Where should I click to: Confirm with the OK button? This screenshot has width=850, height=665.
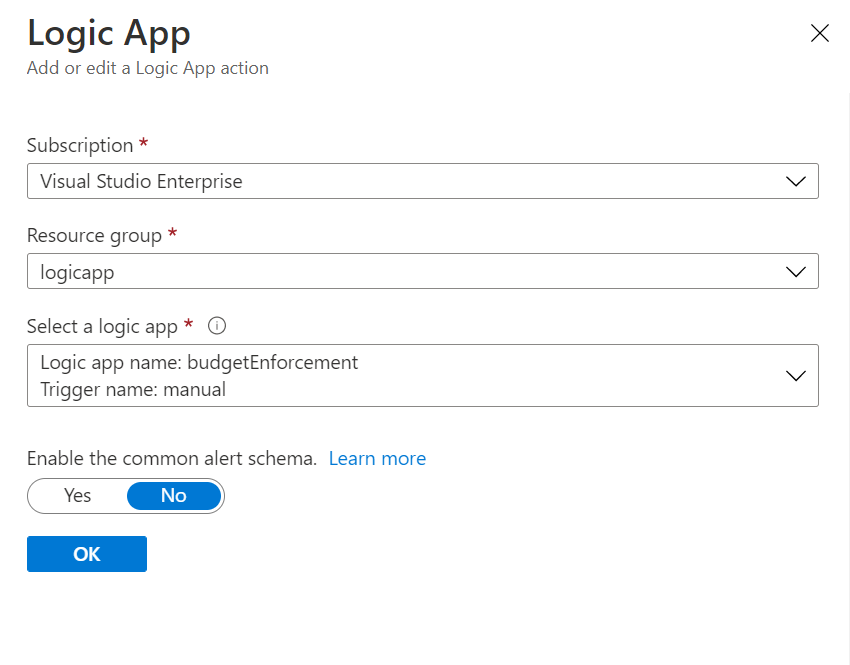(x=87, y=554)
